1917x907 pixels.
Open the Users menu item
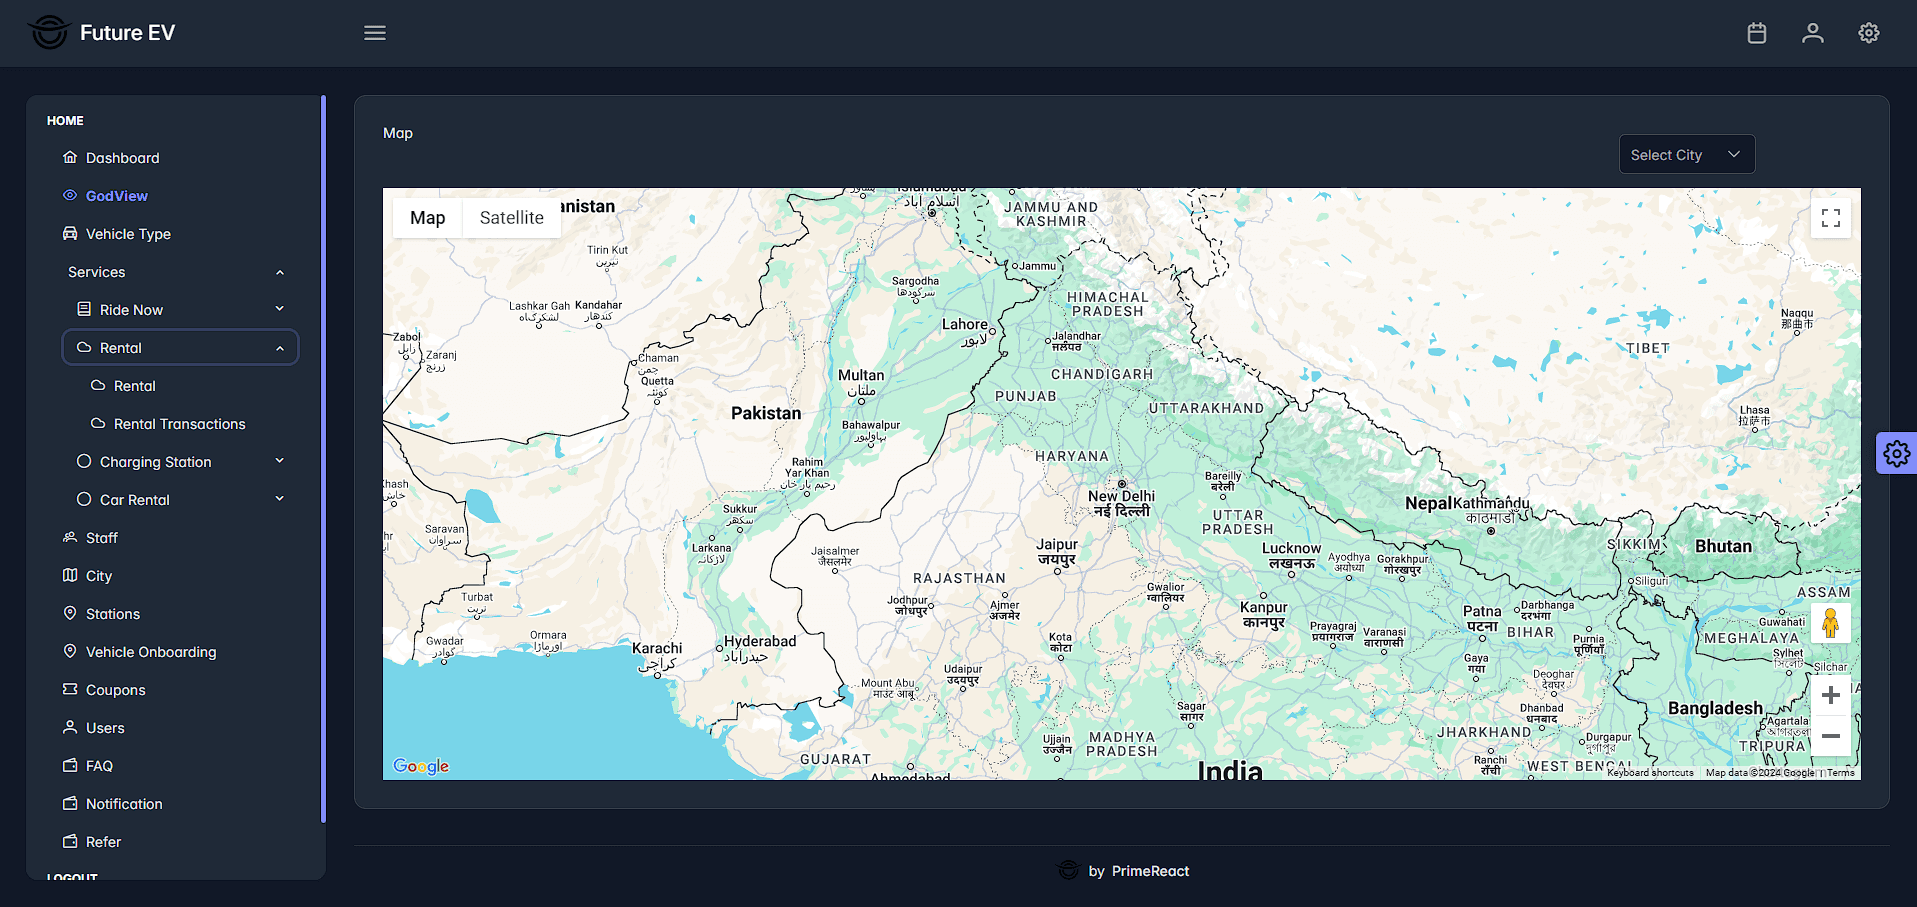(x=180, y=727)
